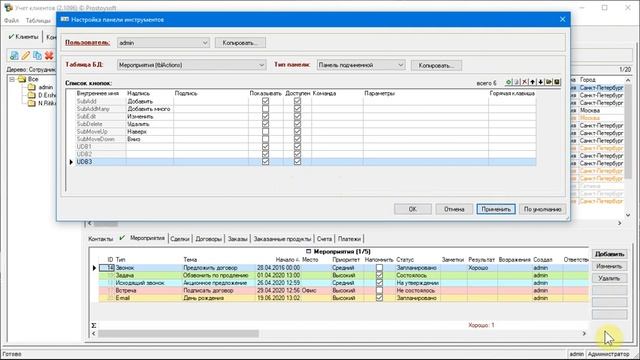Toggle Показывать checkbox for the SubMoveDown row
This screenshot has width=640, height=360.
(265, 139)
